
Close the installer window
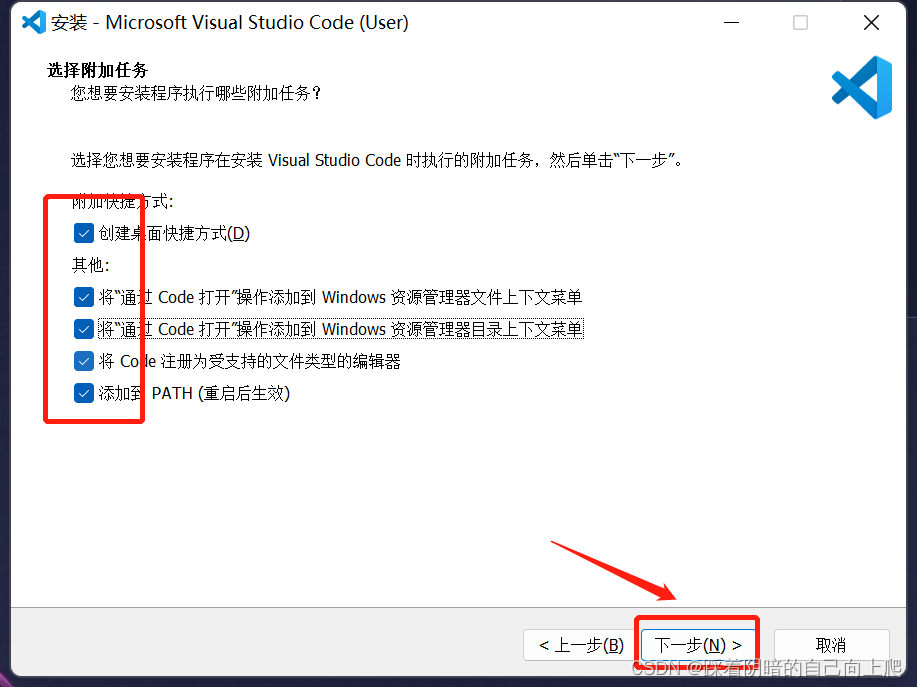[x=871, y=23]
